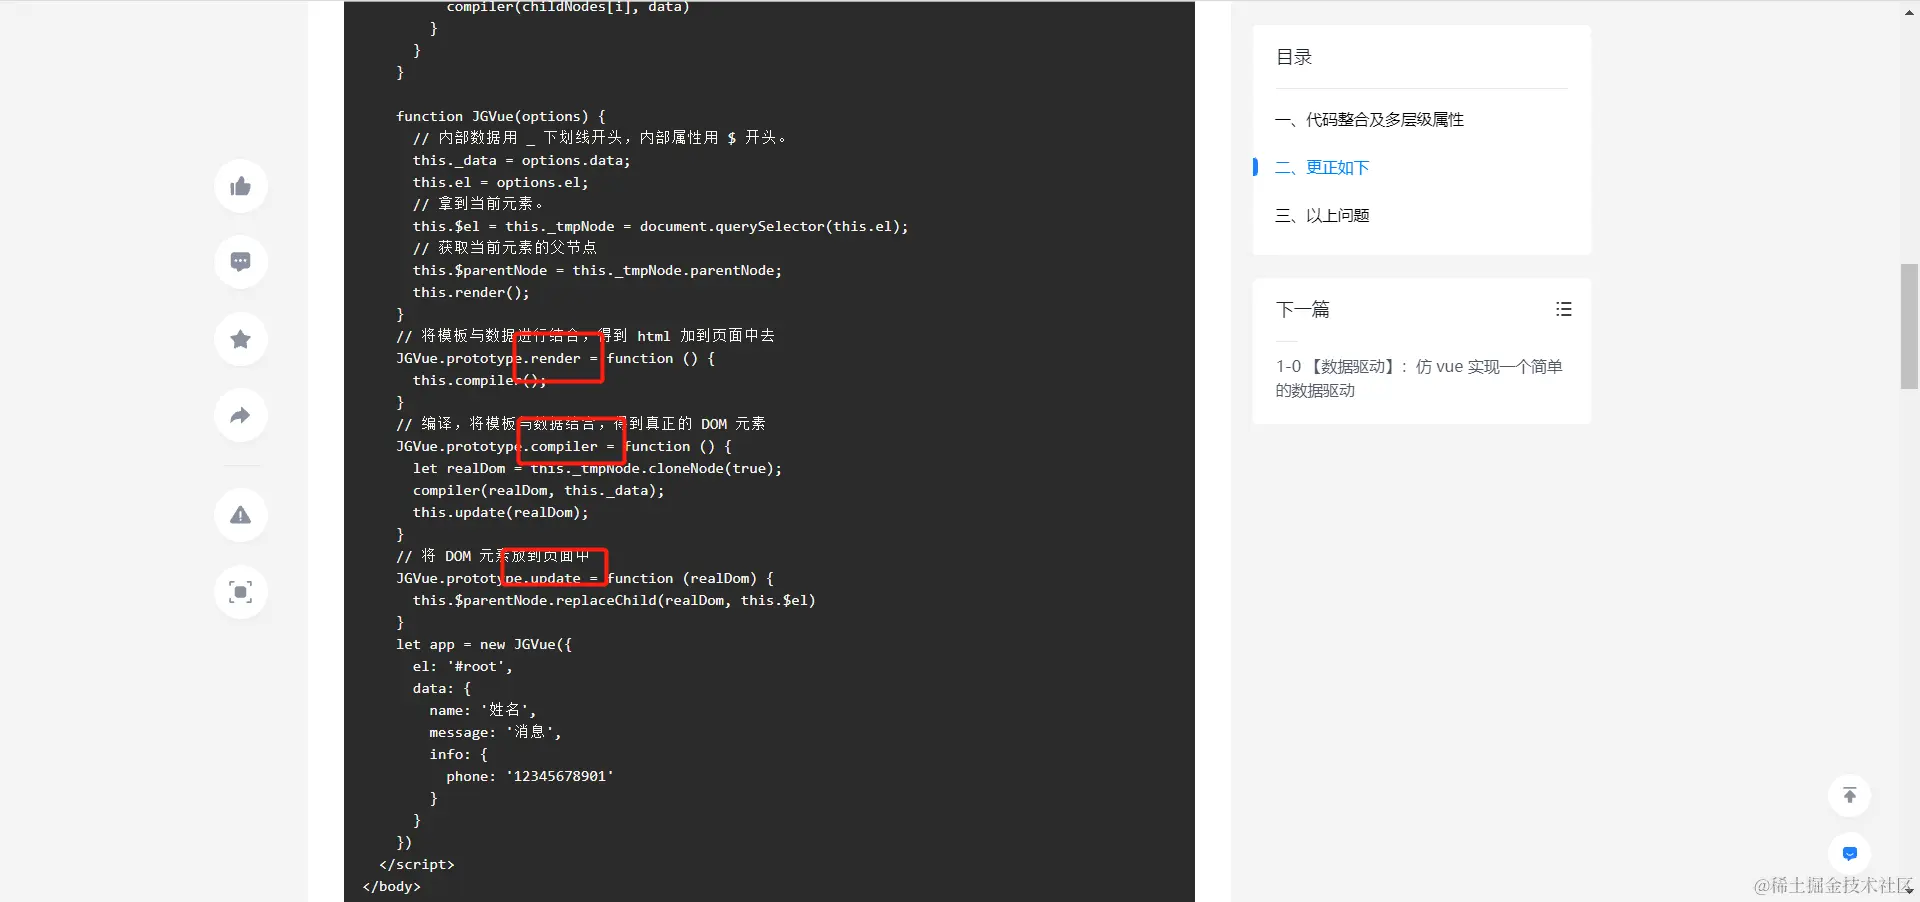This screenshot has height=902, width=1920.
Task: Click the line 'compiler(childNodes[i], data)'
Action: pos(568,7)
